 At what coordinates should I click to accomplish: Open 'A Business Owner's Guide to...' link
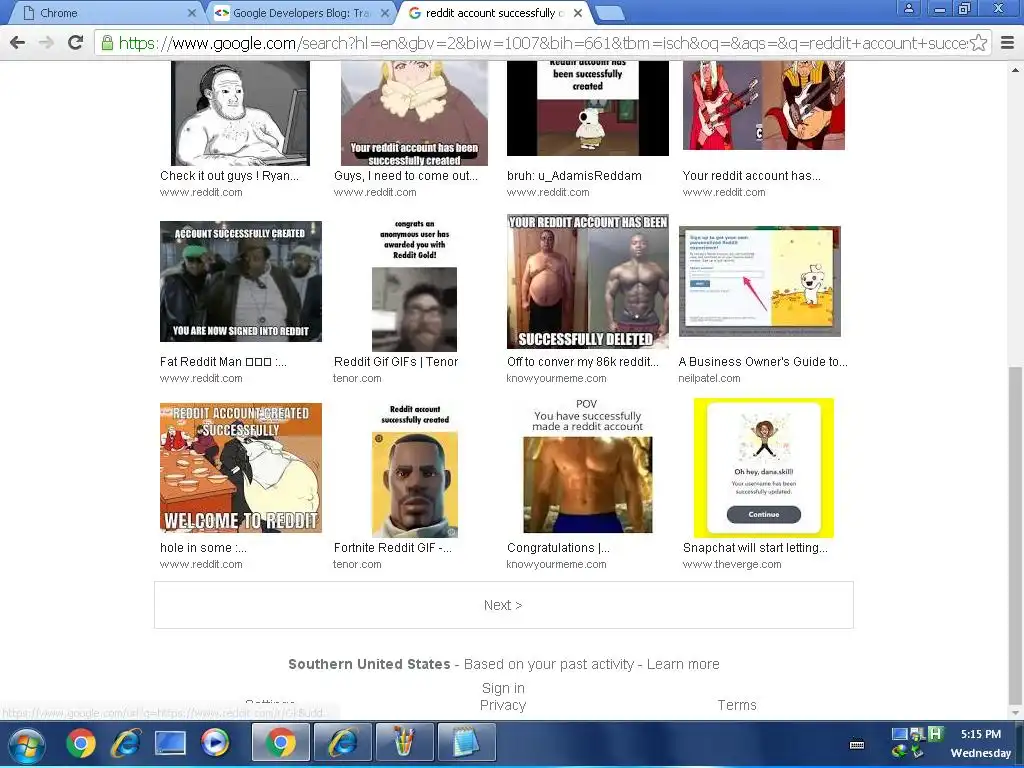(x=763, y=362)
